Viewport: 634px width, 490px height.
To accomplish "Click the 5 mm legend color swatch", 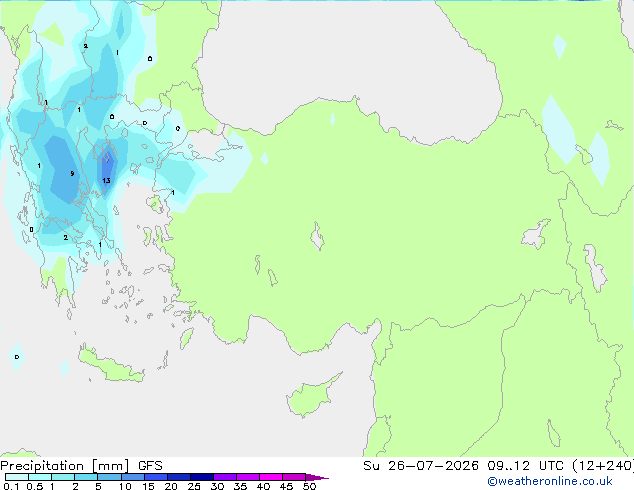I will pyautogui.click(x=109, y=477).
